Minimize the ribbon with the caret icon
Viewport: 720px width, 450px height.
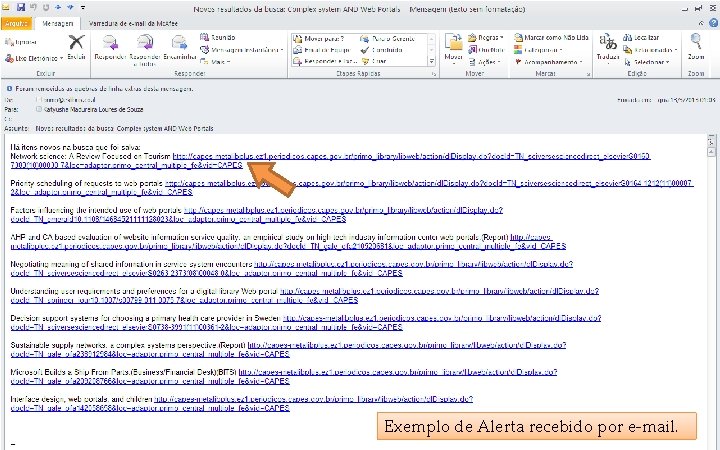pos(701,23)
